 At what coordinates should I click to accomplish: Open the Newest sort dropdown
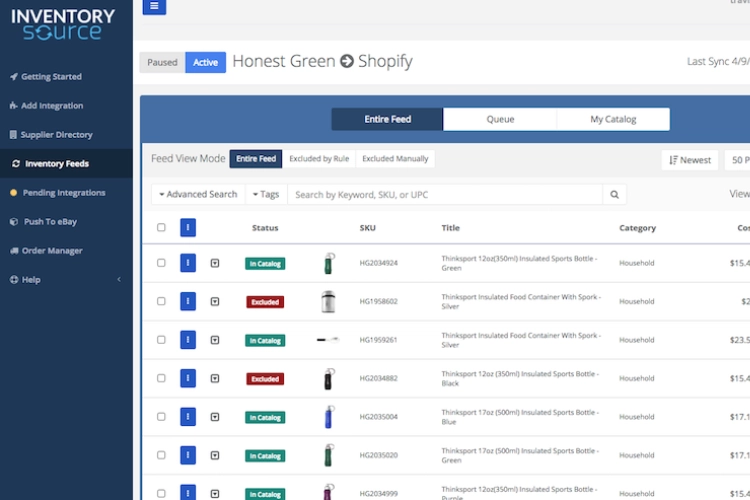click(690, 160)
